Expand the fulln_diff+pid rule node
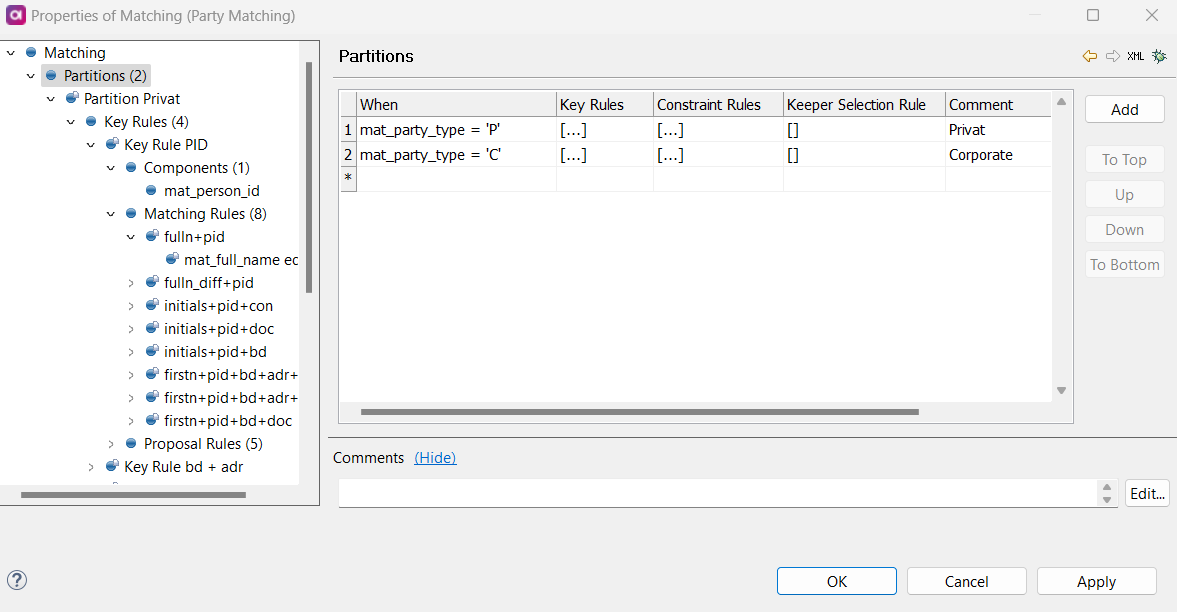The image size is (1177, 612). point(131,283)
